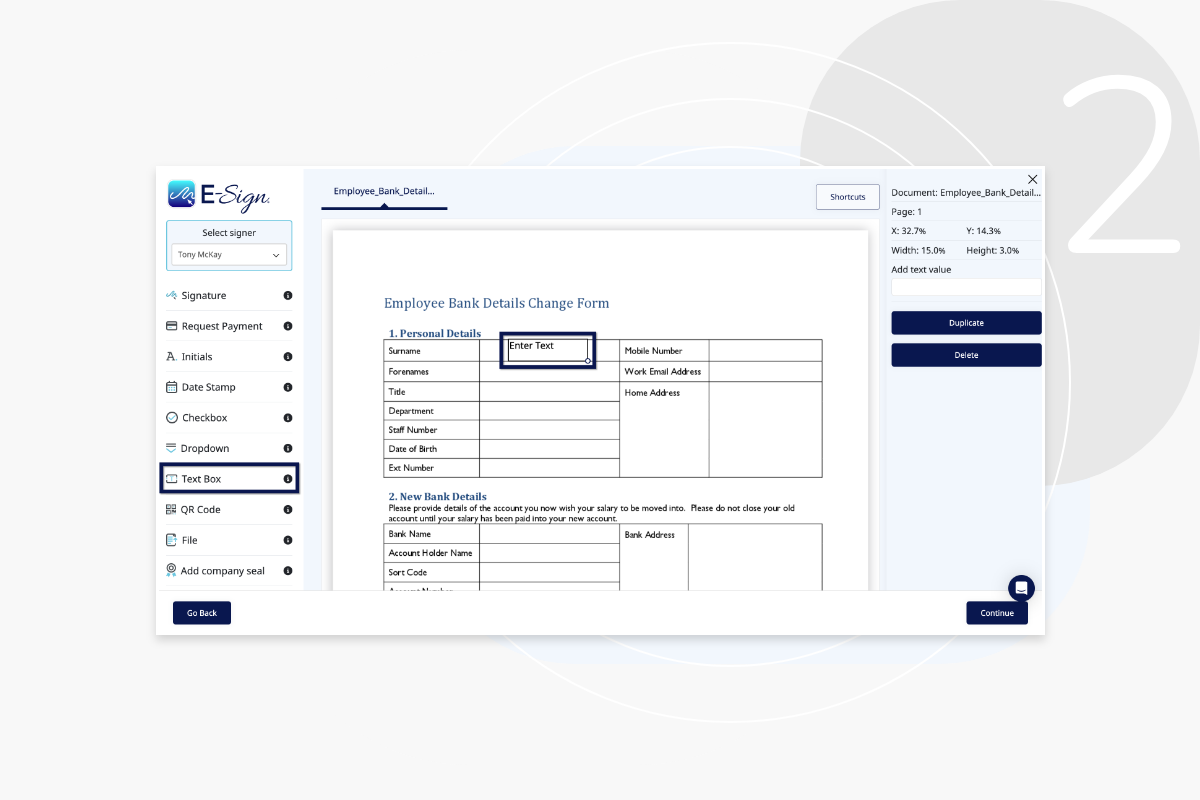
Task: Click the Bank Name cell
Action: [431, 534]
